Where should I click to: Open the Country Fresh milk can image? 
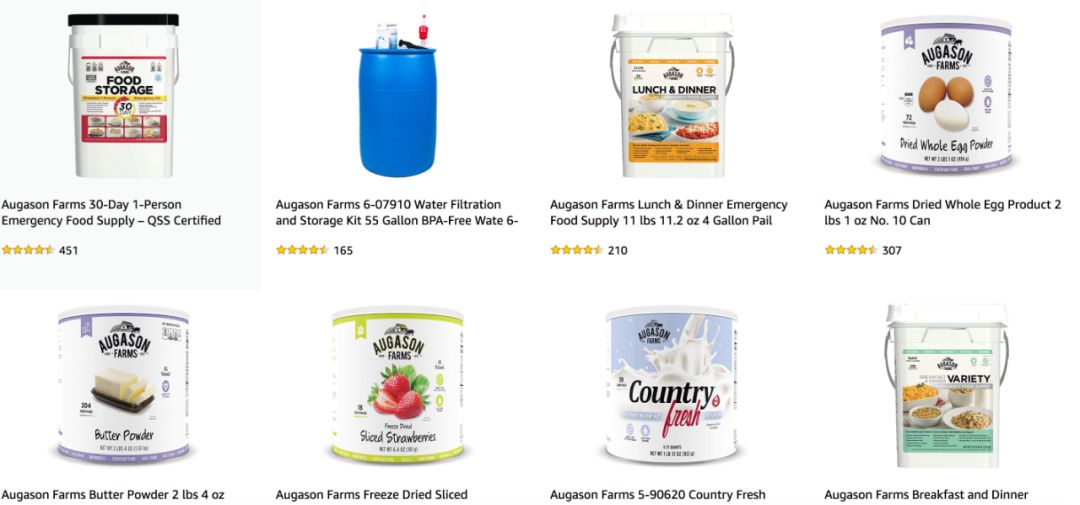pyautogui.click(x=672, y=386)
